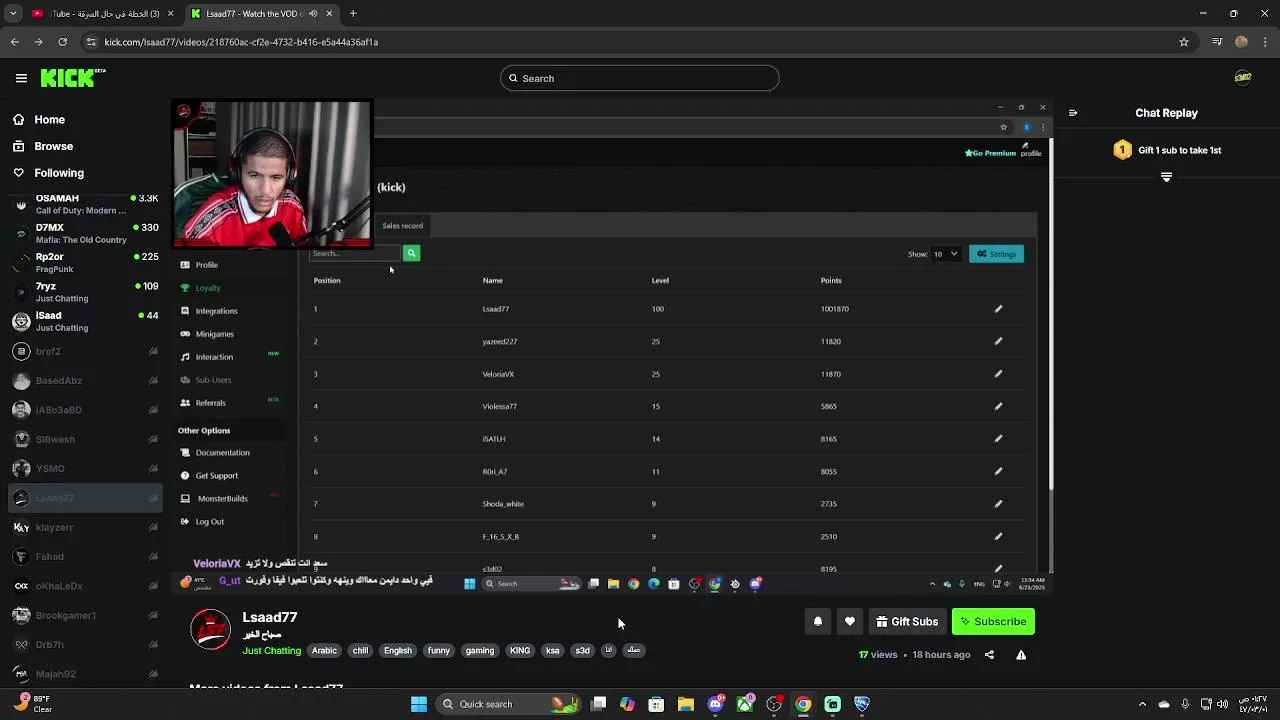
Task: Click Sales record tab in the video
Action: (x=403, y=226)
